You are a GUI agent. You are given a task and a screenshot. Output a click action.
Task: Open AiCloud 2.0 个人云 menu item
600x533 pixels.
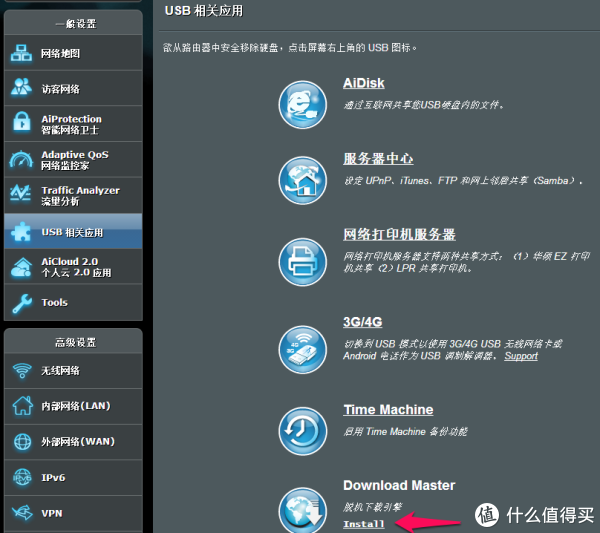point(73,267)
